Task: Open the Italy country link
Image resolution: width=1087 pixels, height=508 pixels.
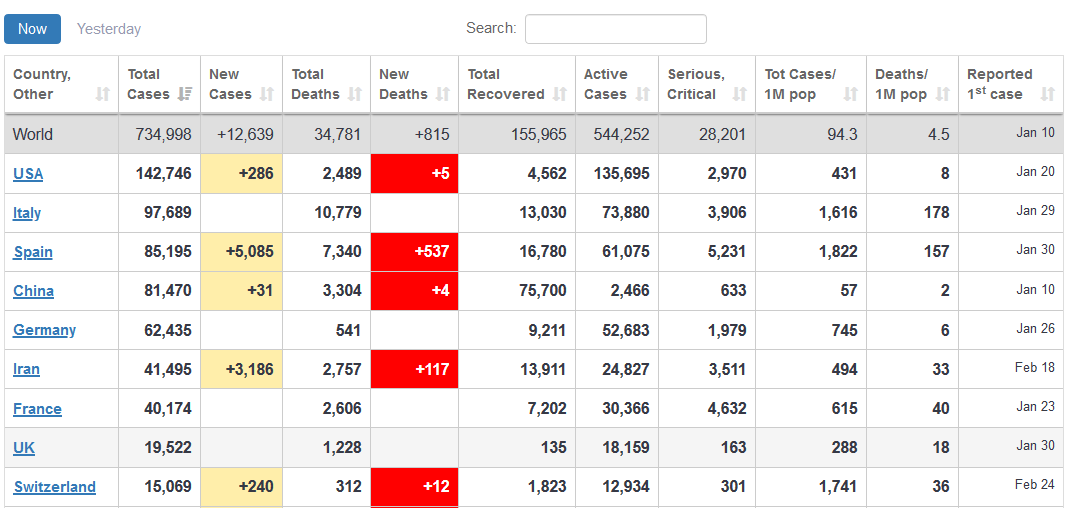Action: point(27,213)
